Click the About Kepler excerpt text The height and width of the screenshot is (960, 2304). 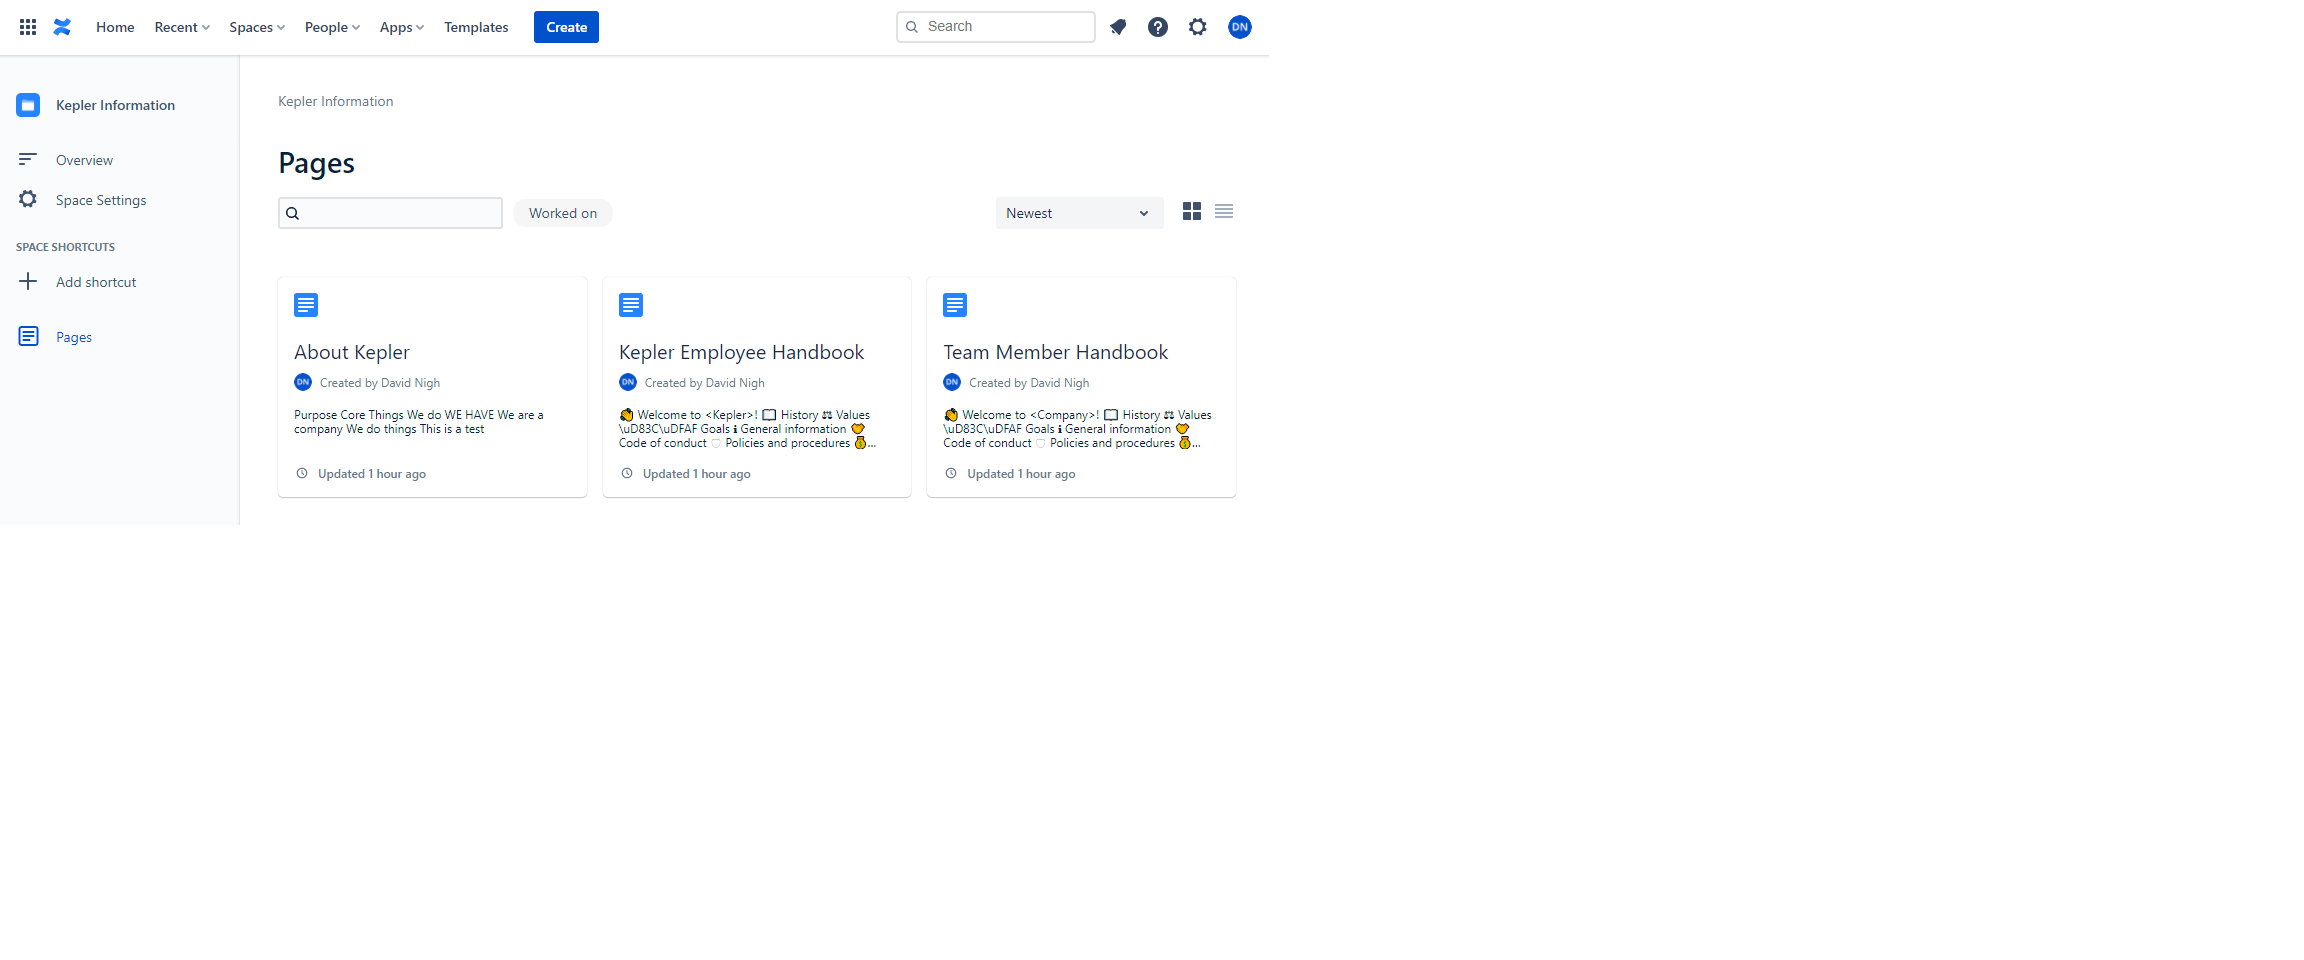419,422
